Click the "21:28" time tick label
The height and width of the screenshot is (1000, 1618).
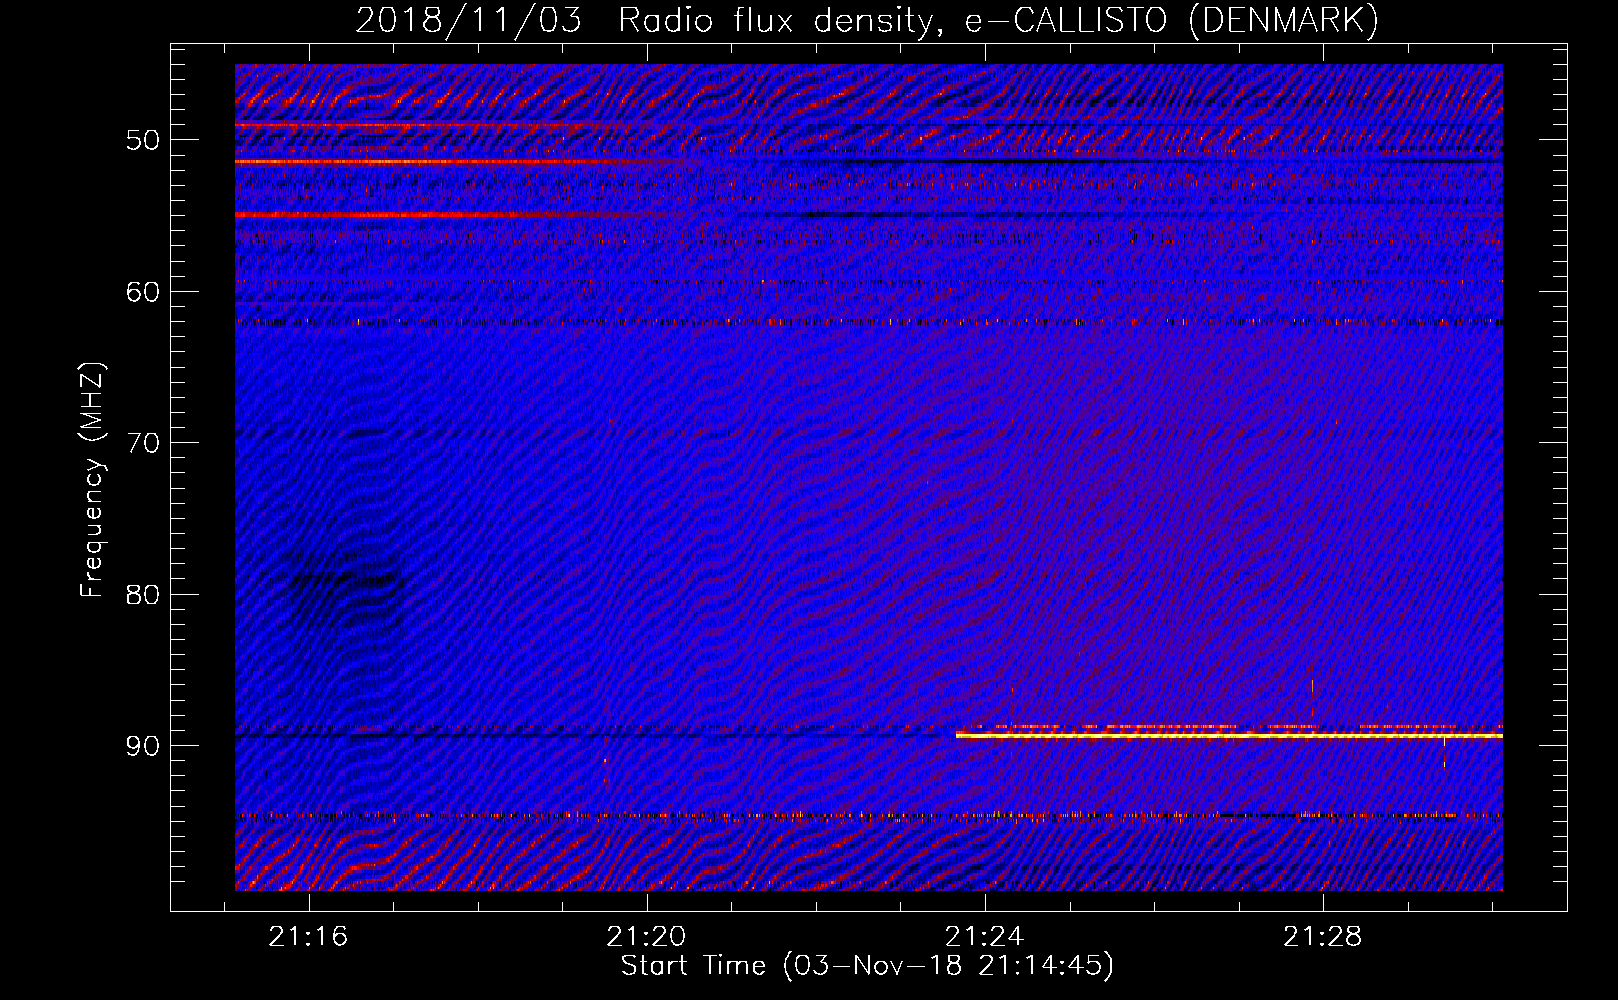(x=1322, y=937)
